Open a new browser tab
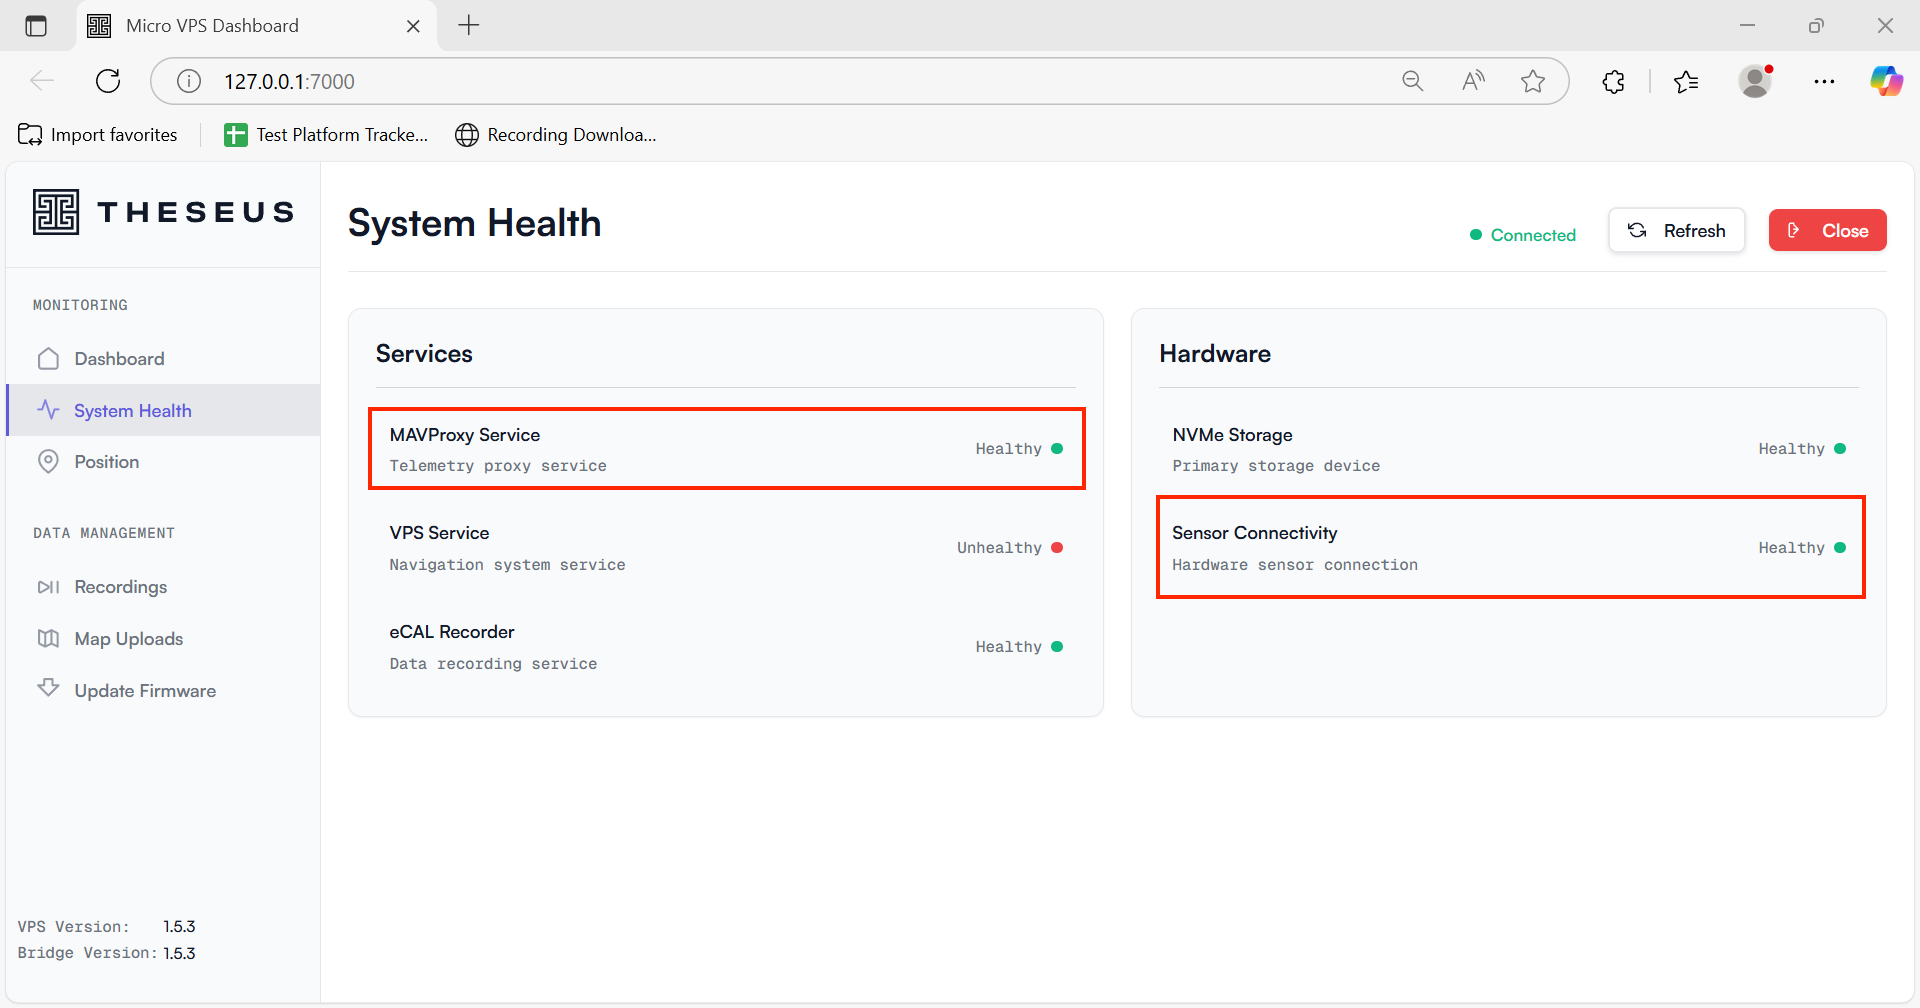Screen dimensions: 1920x1008 [469, 26]
